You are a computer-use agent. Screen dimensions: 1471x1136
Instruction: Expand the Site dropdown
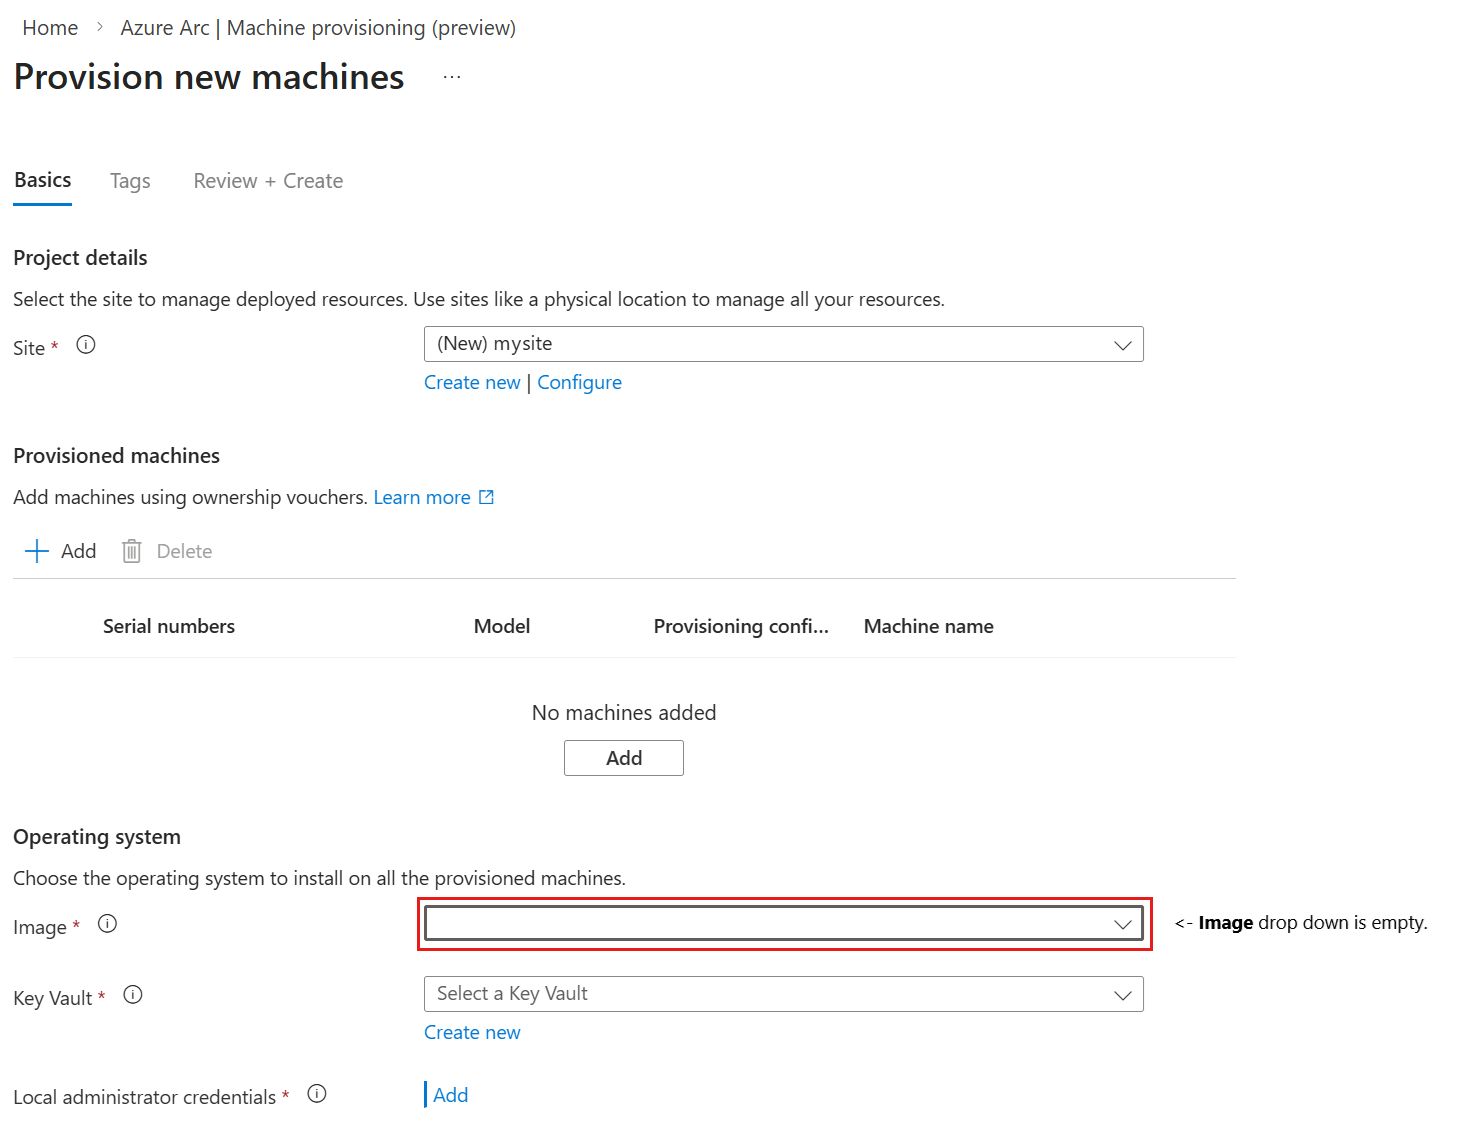click(x=783, y=344)
